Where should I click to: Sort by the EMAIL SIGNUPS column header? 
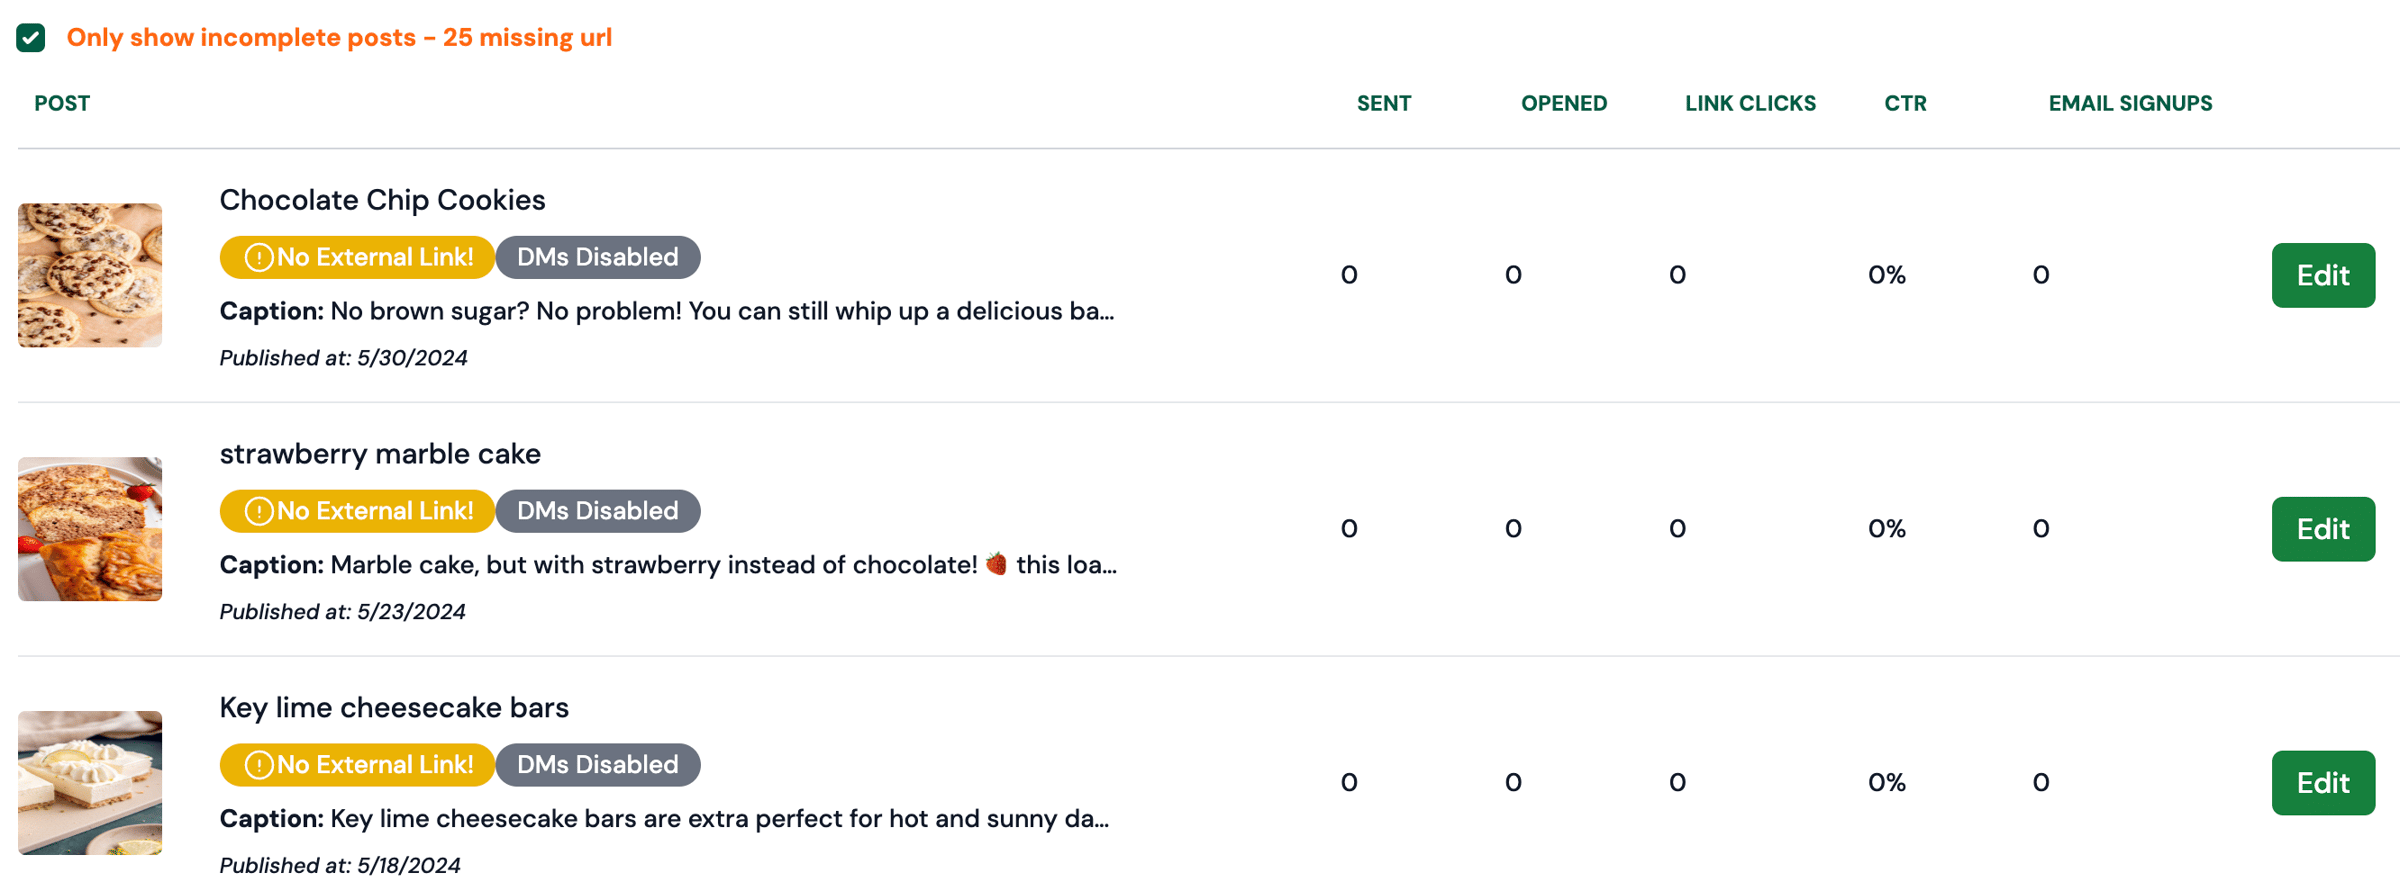[x=2130, y=104]
